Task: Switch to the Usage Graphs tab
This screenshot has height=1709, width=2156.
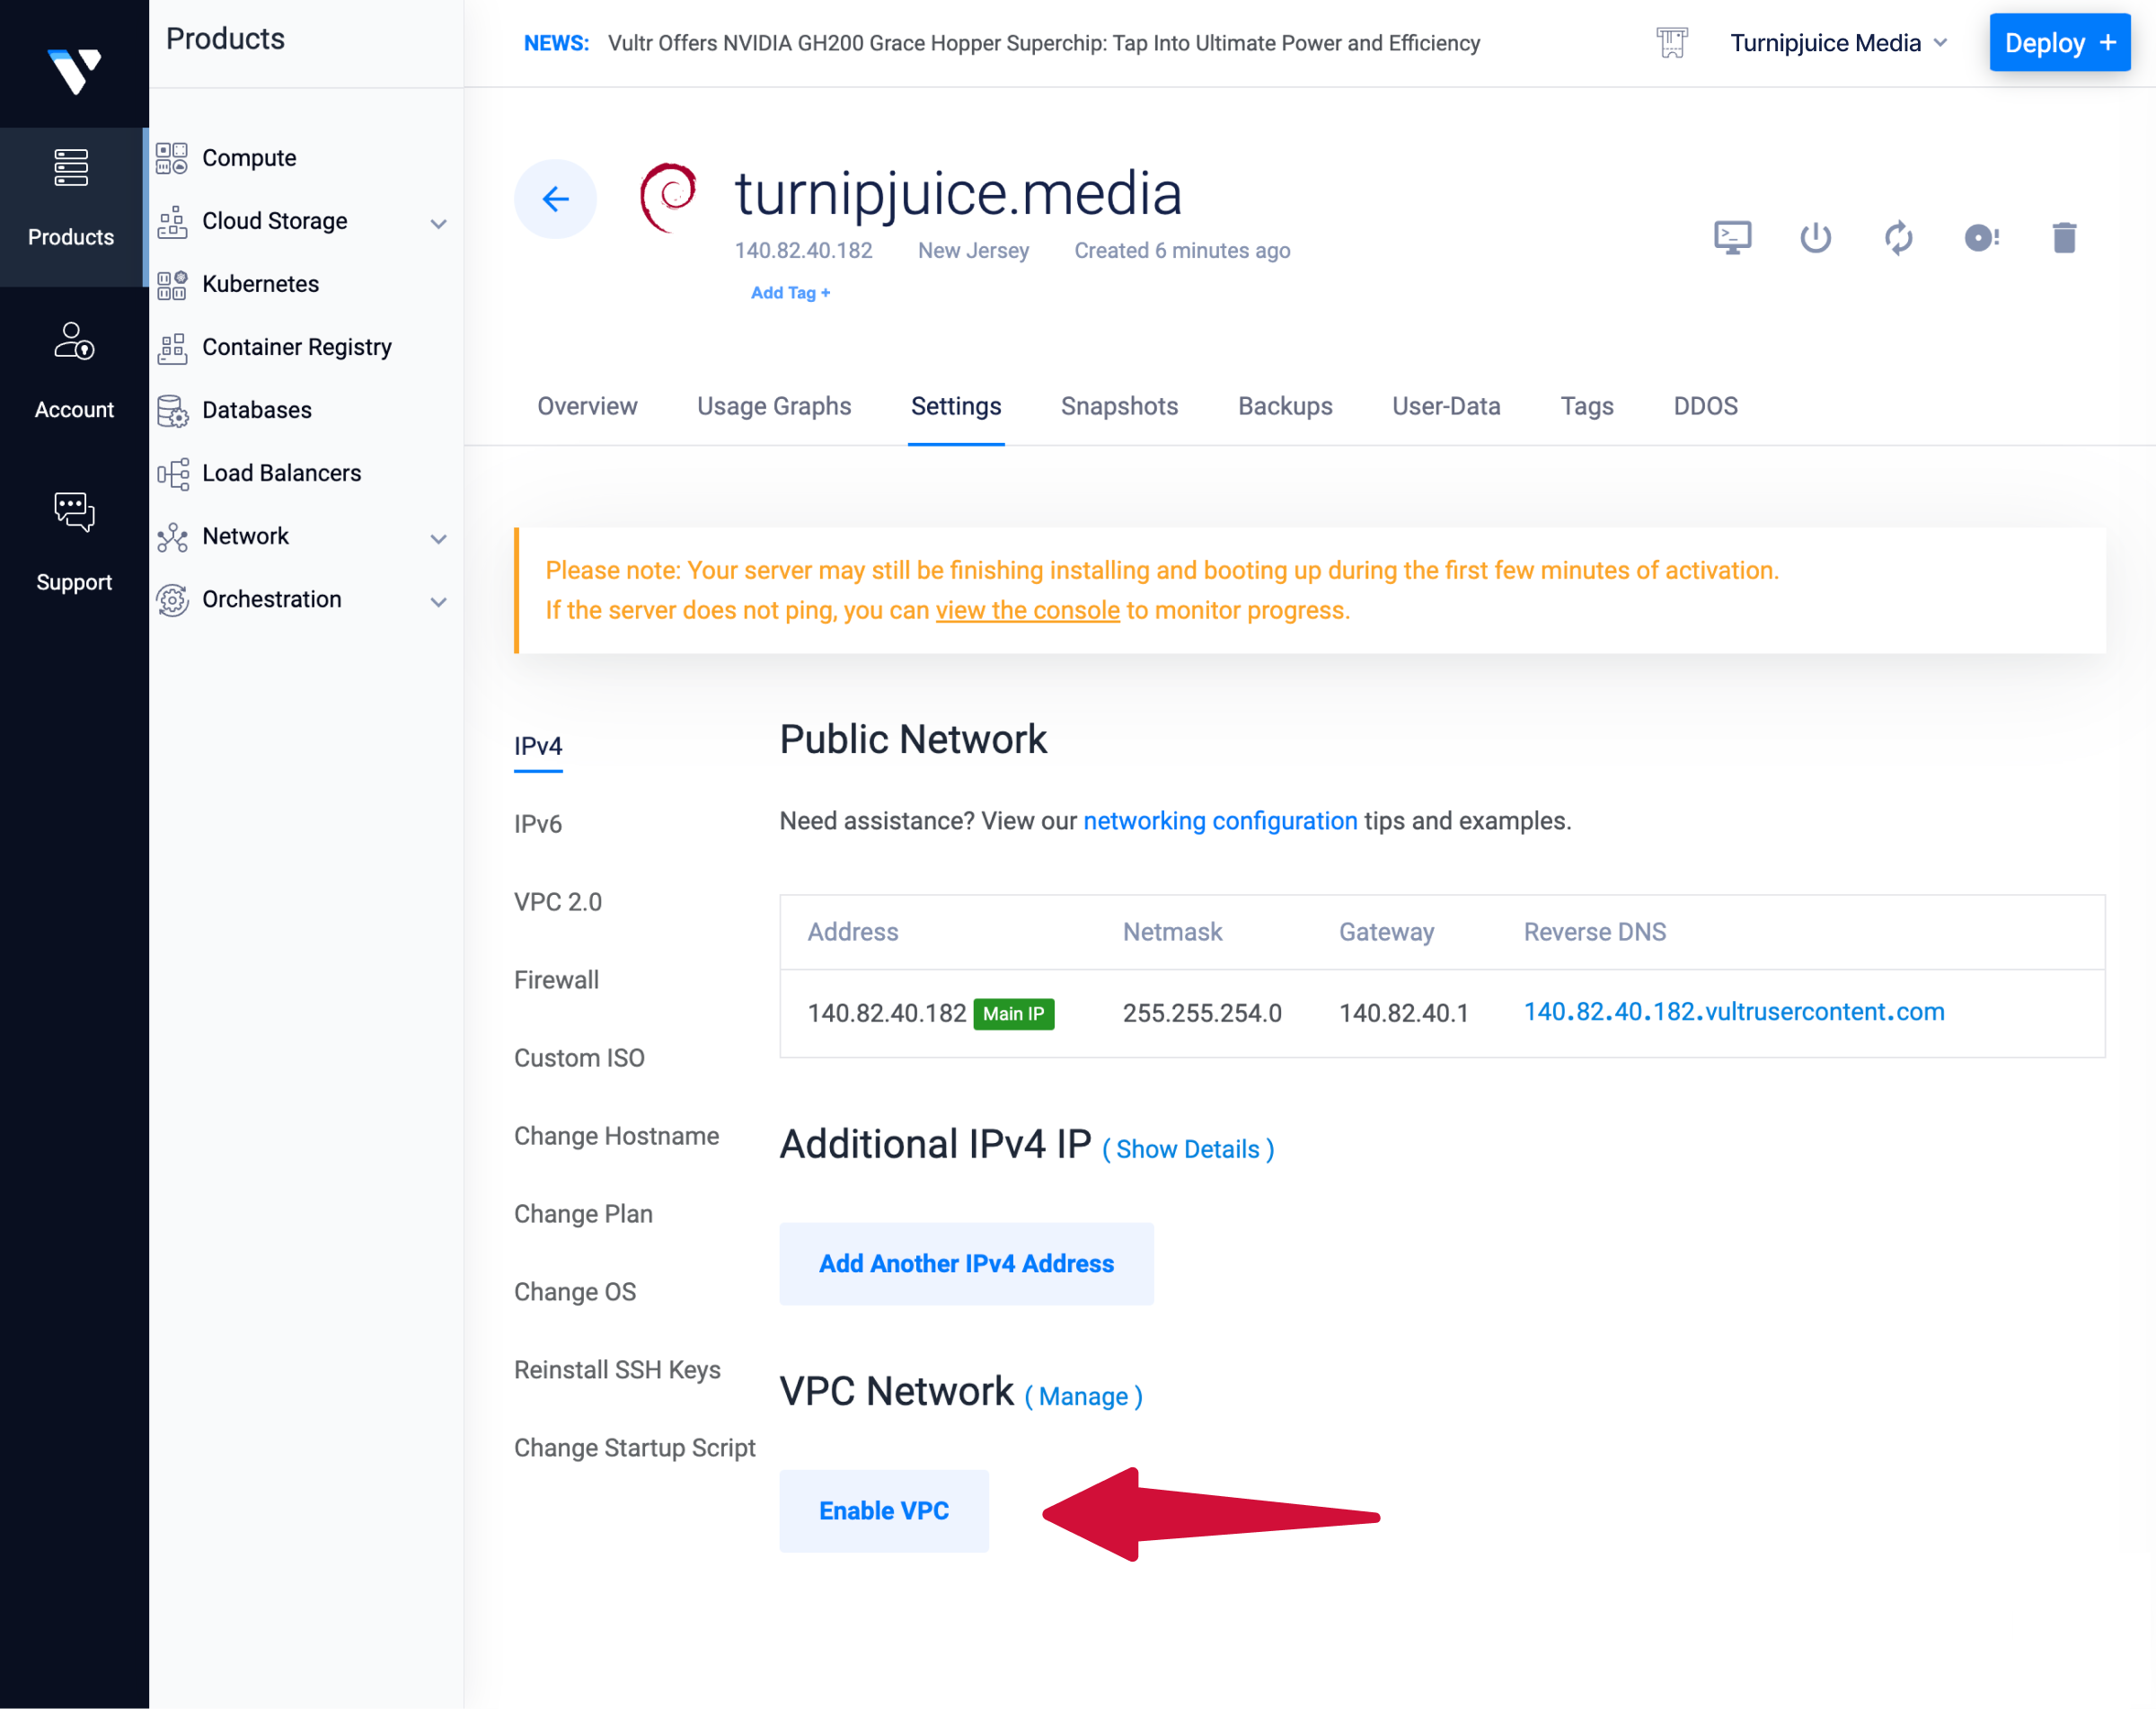Action: [x=774, y=406]
